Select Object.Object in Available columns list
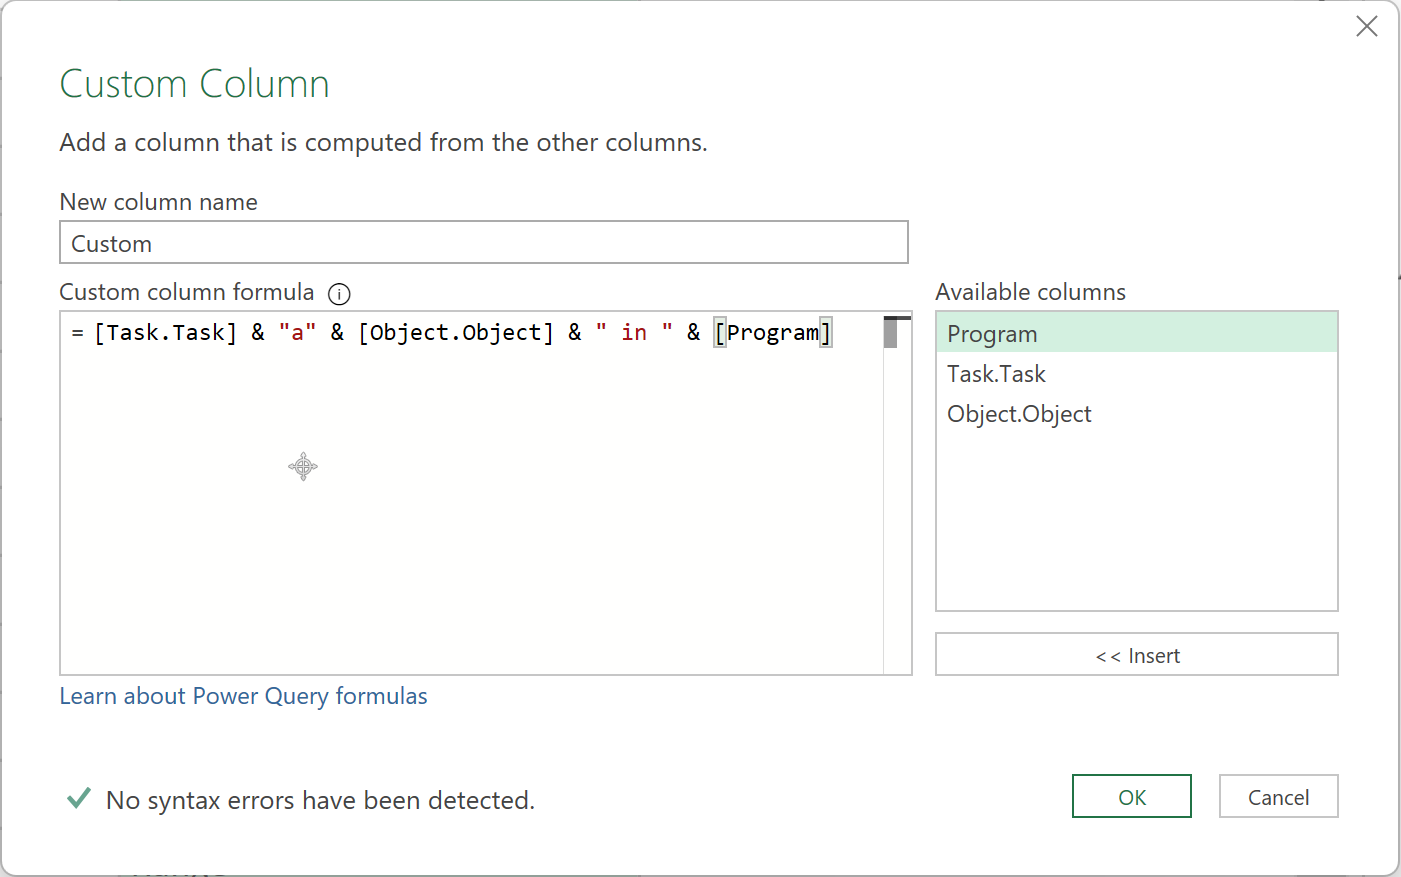1401x877 pixels. [x=1019, y=414]
